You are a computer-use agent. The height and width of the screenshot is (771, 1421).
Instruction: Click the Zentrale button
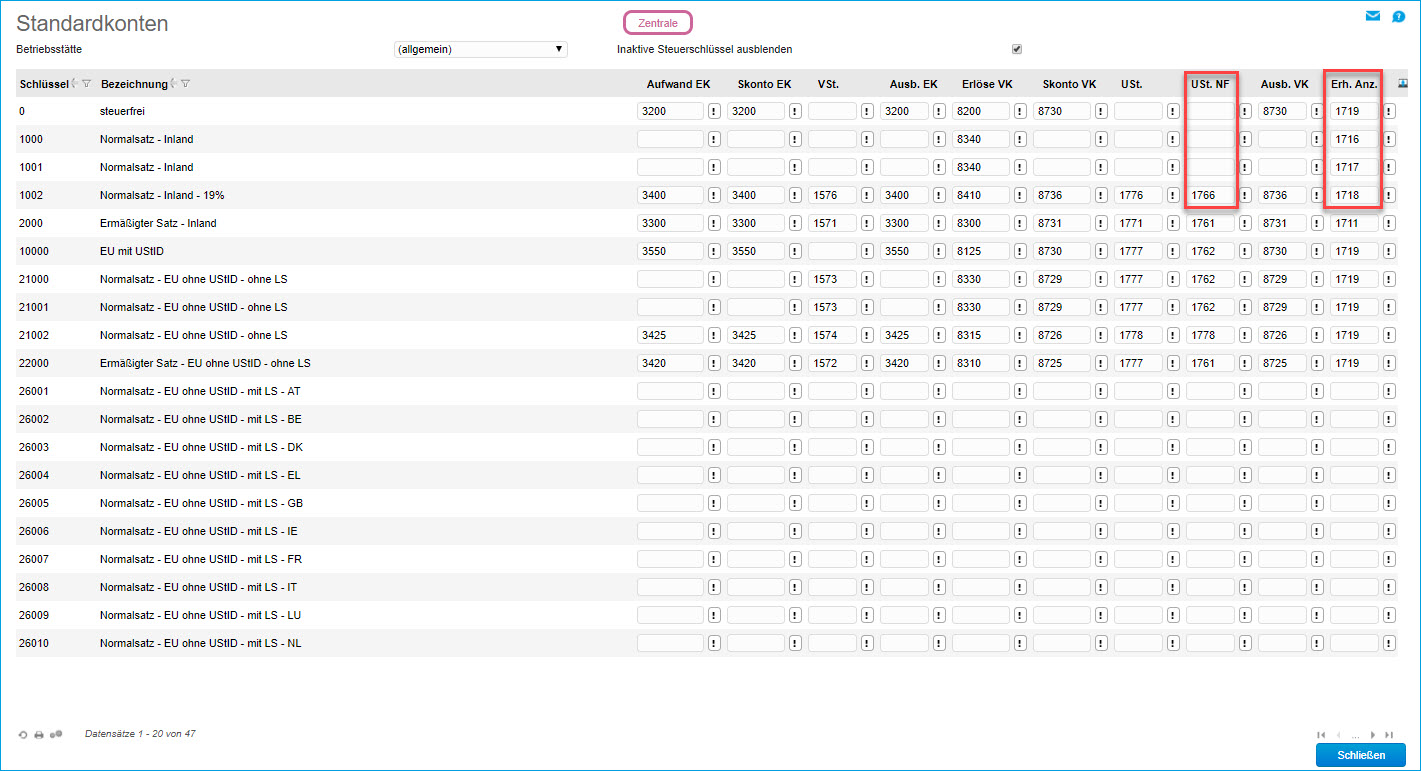(658, 23)
